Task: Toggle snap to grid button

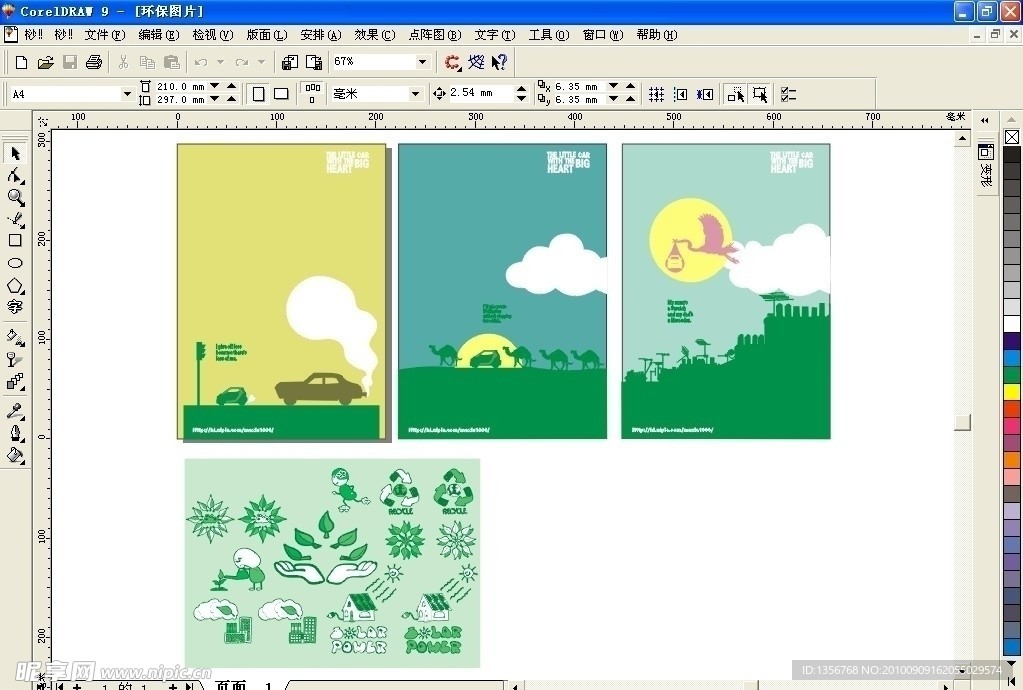Action: 656,93
